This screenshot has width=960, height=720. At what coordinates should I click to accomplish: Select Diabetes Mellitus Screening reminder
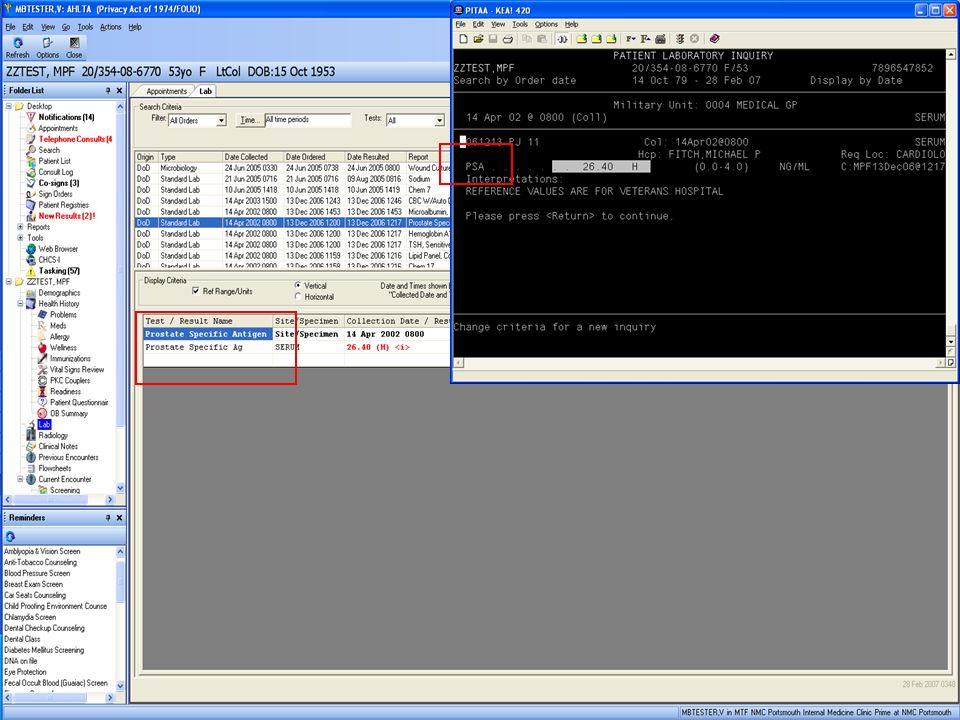pyautogui.click(x=44, y=650)
